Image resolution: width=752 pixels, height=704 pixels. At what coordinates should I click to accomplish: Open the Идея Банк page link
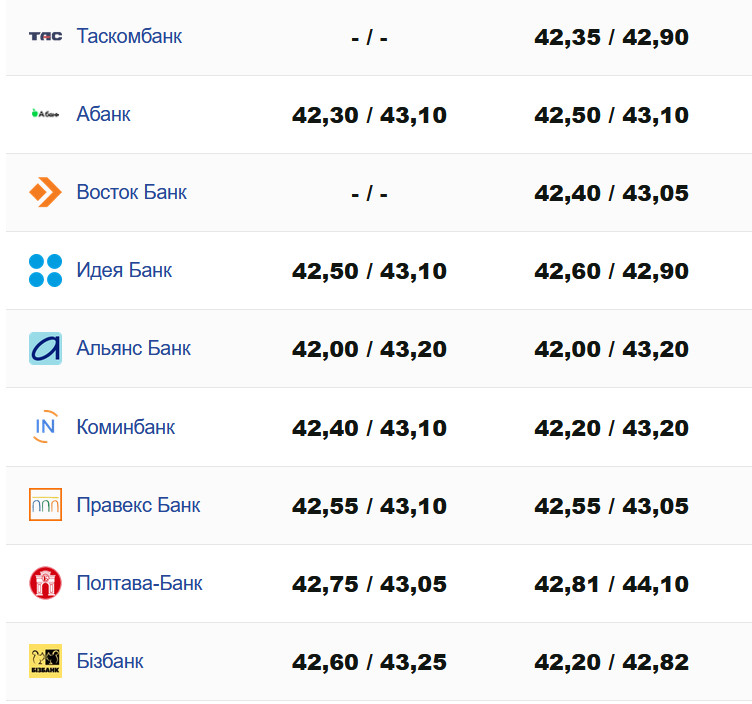tap(124, 270)
